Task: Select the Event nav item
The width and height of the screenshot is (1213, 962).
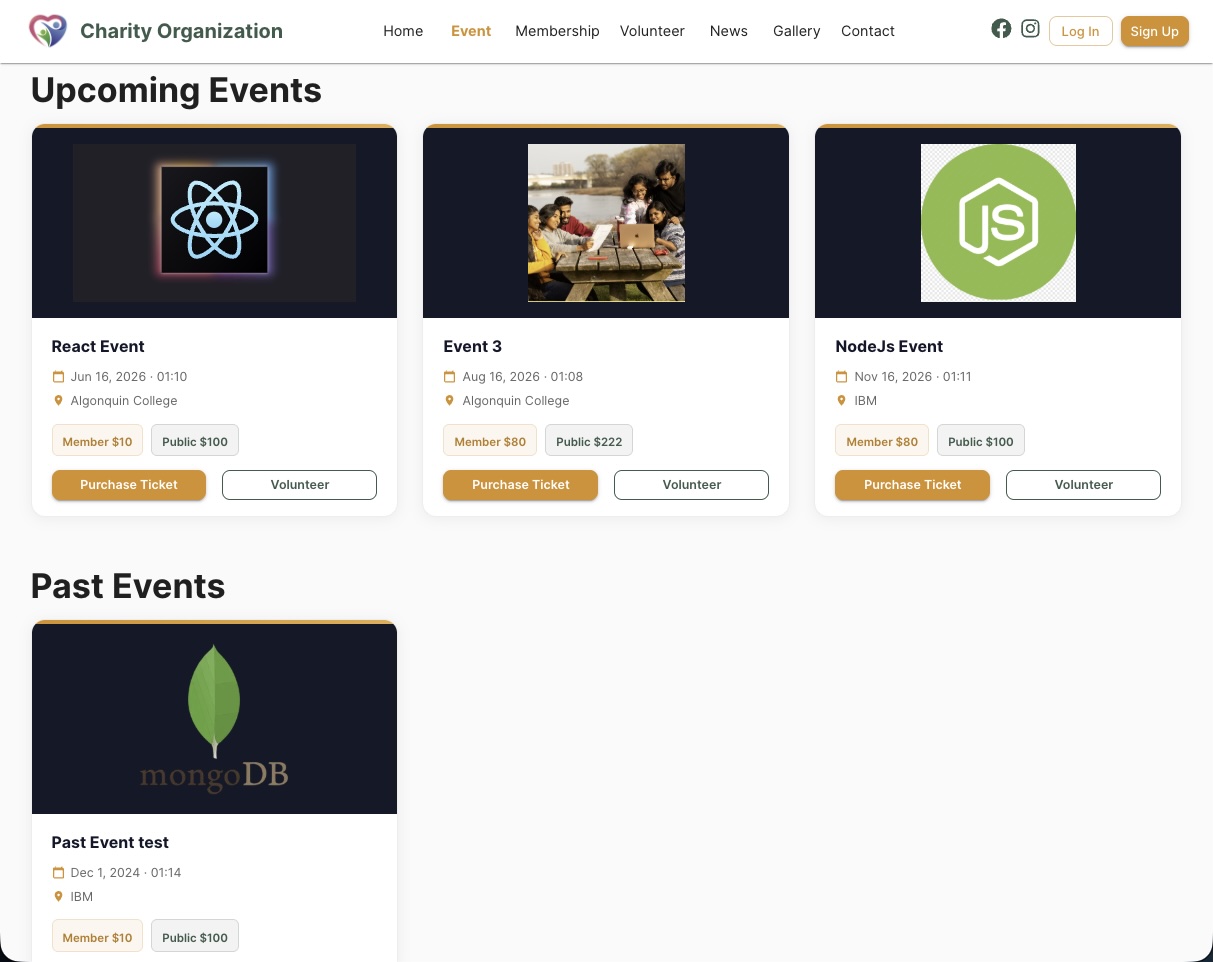Action: coord(471,31)
